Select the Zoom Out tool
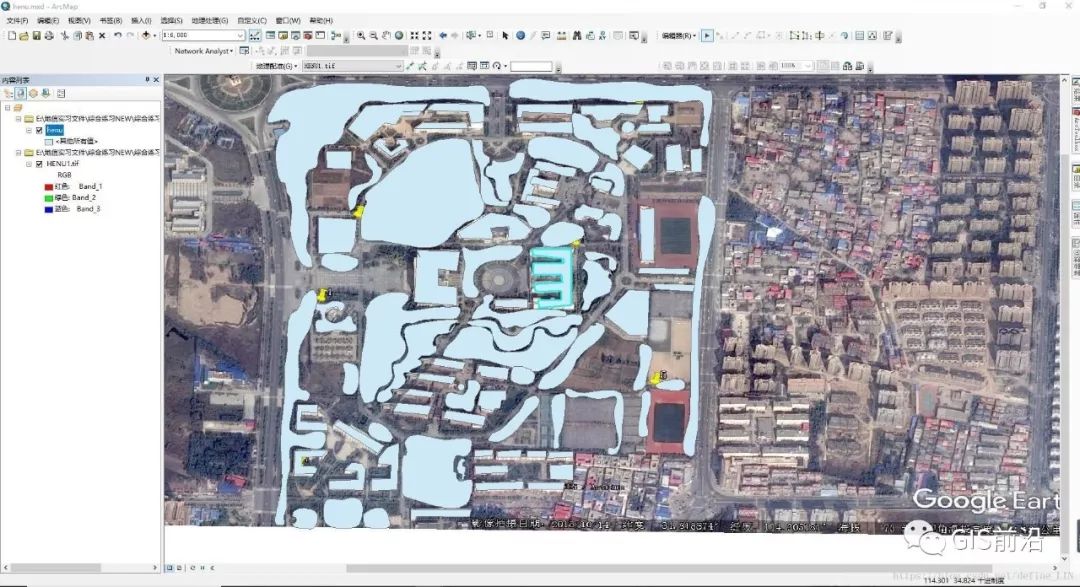This screenshot has height=587, width=1080. (x=373, y=35)
